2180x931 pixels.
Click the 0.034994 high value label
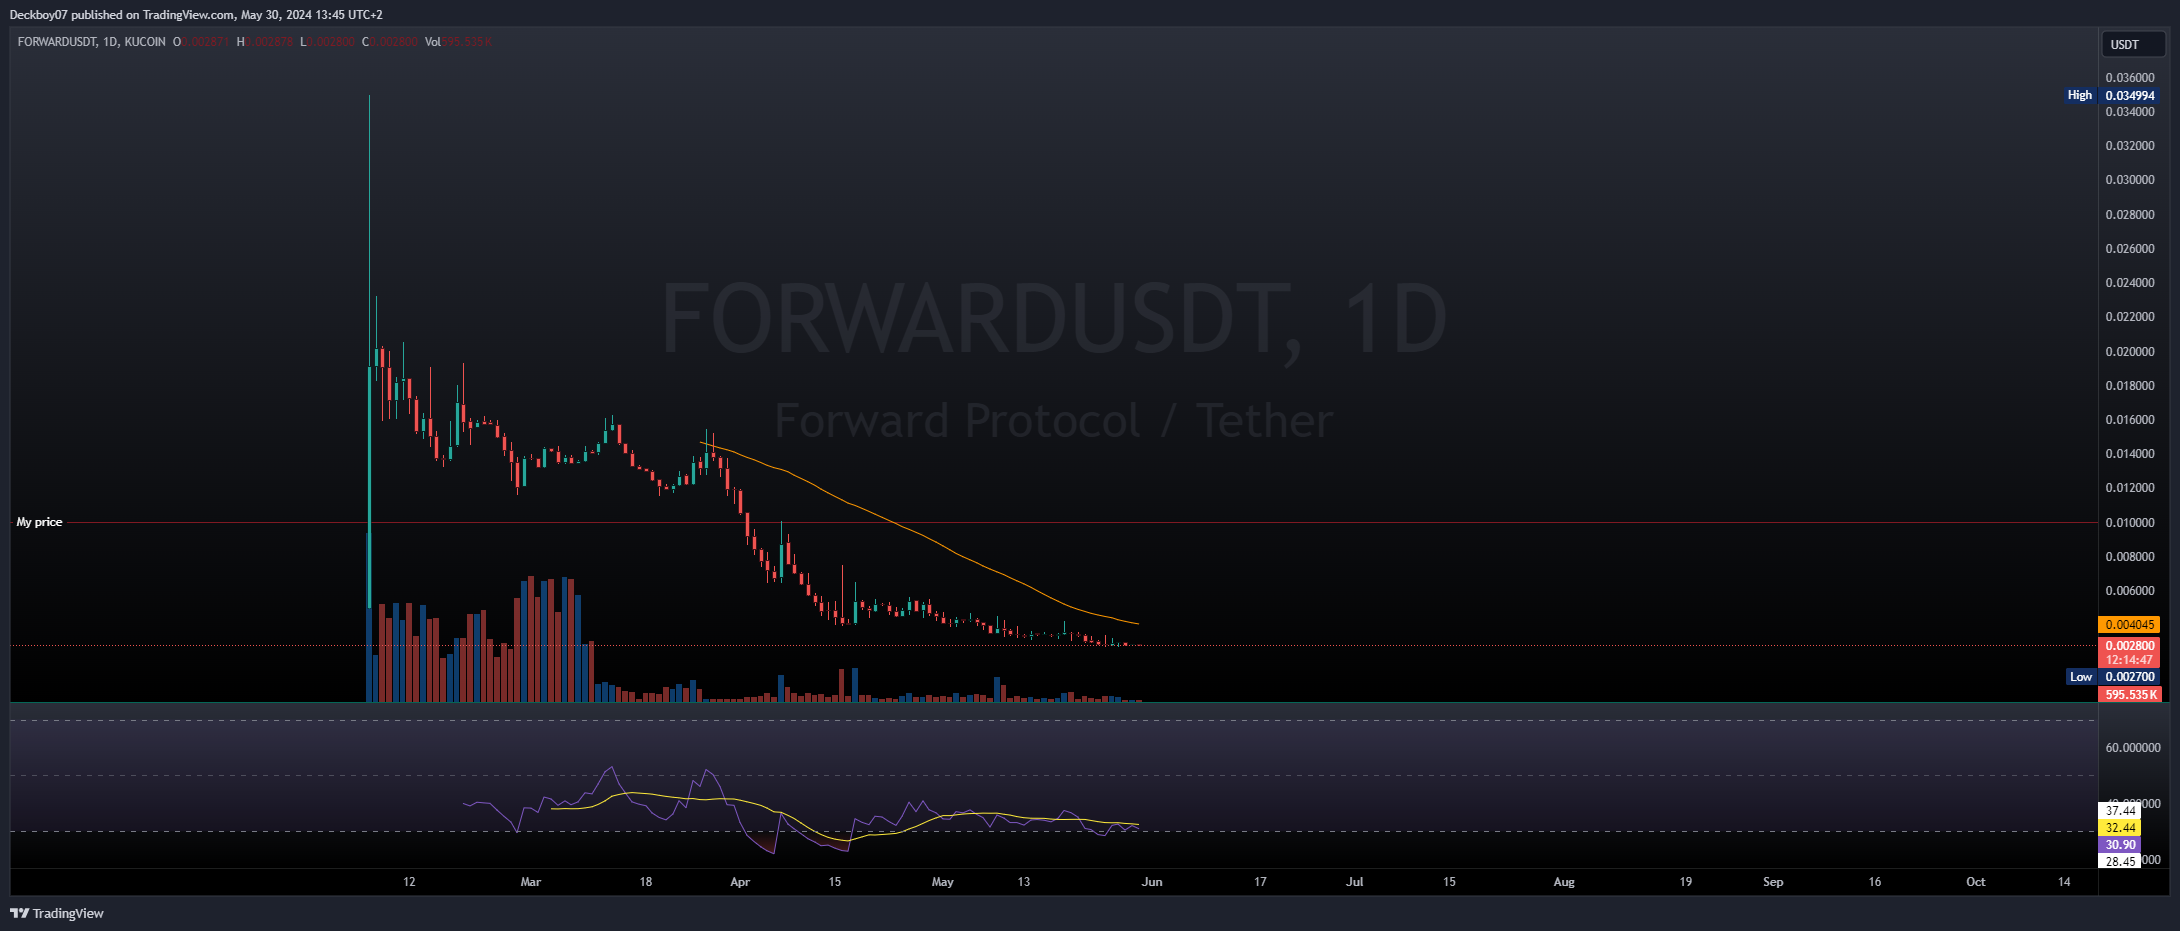point(2130,96)
